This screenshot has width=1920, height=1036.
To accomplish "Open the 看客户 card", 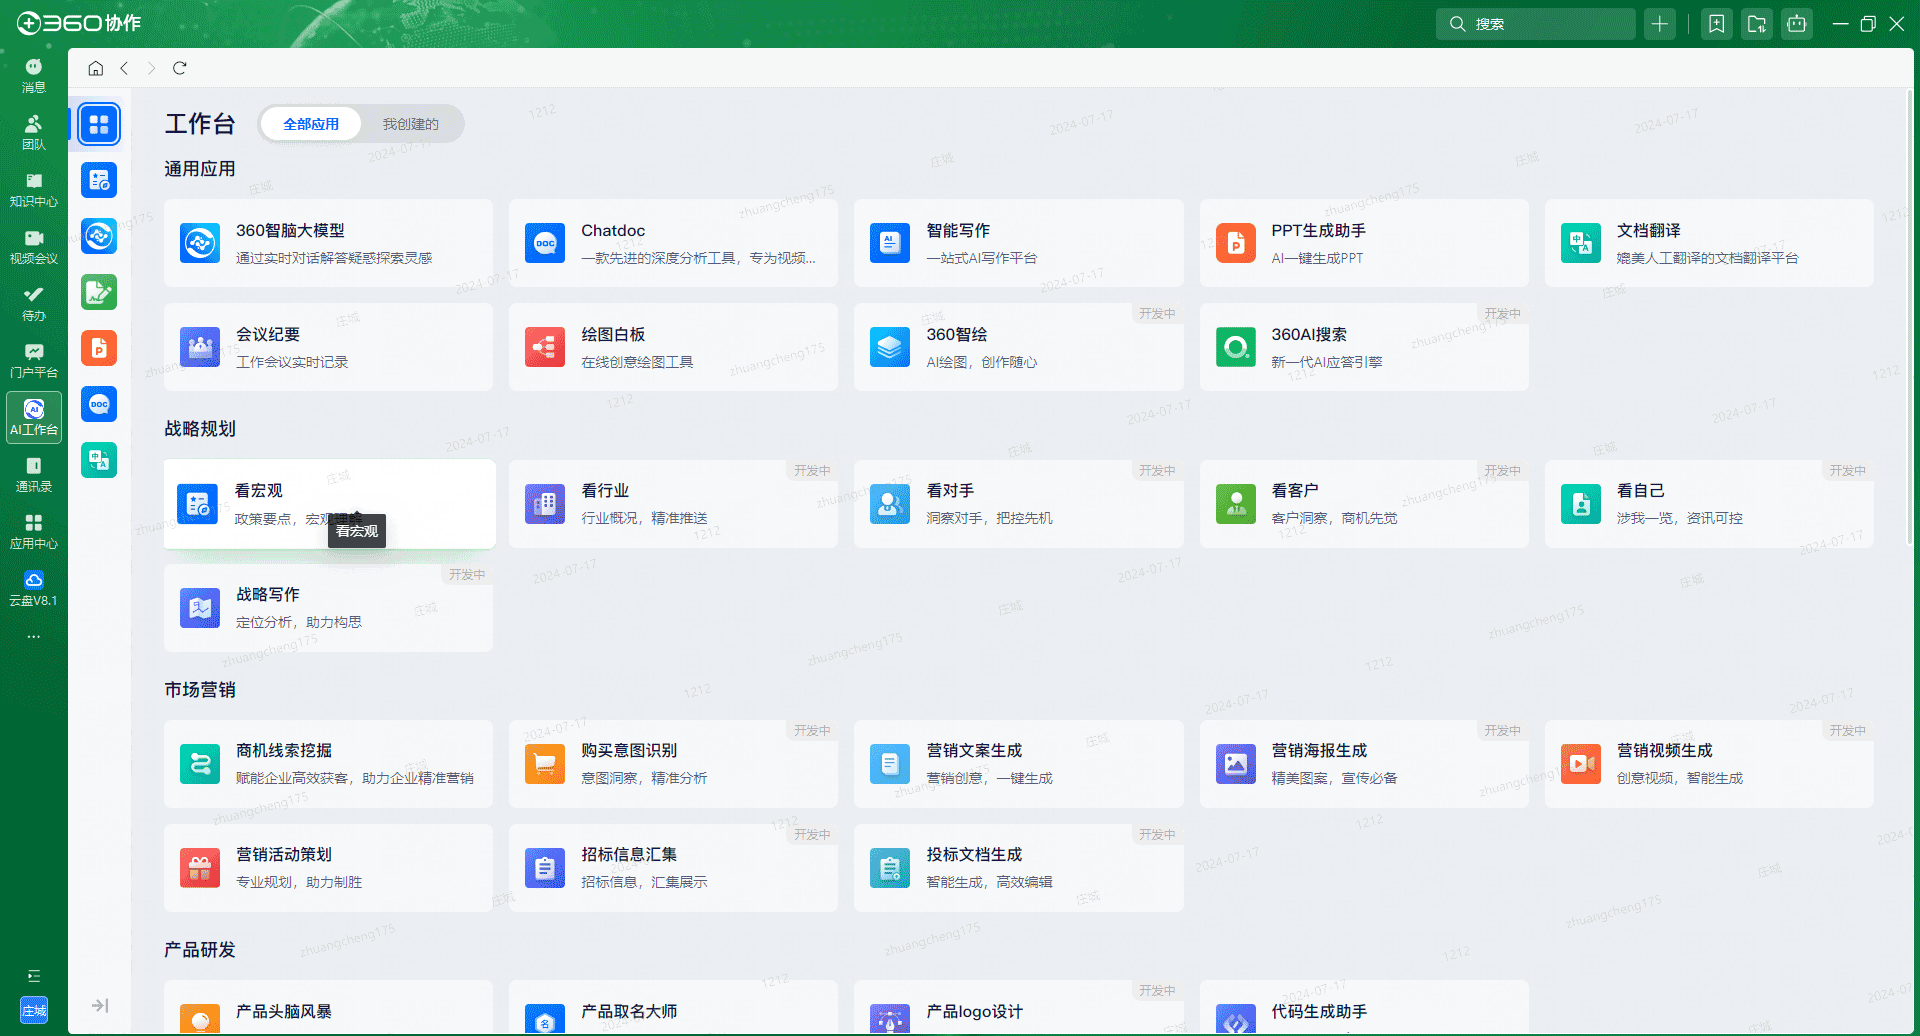I will (x=1364, y=504).
